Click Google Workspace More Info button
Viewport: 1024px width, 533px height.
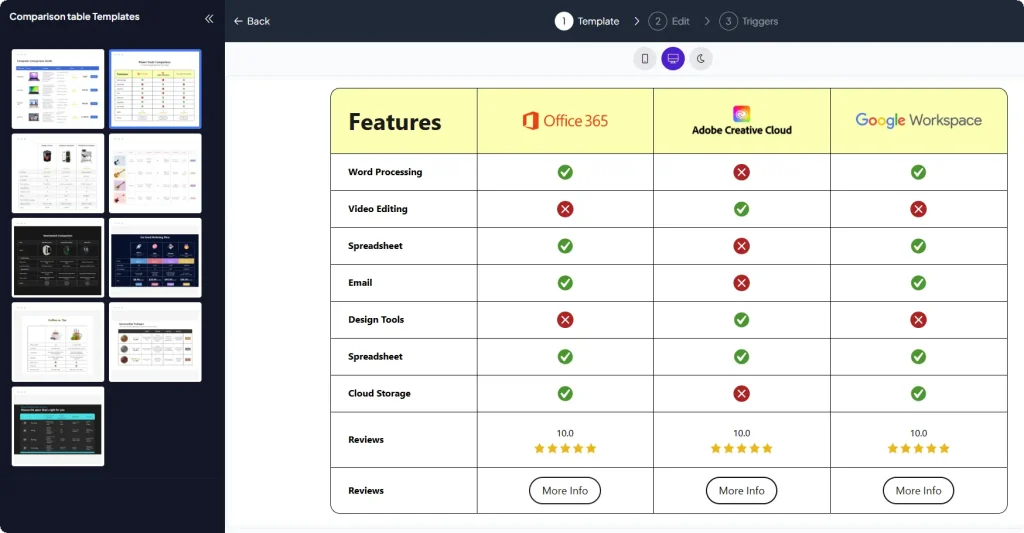point(918,491)
